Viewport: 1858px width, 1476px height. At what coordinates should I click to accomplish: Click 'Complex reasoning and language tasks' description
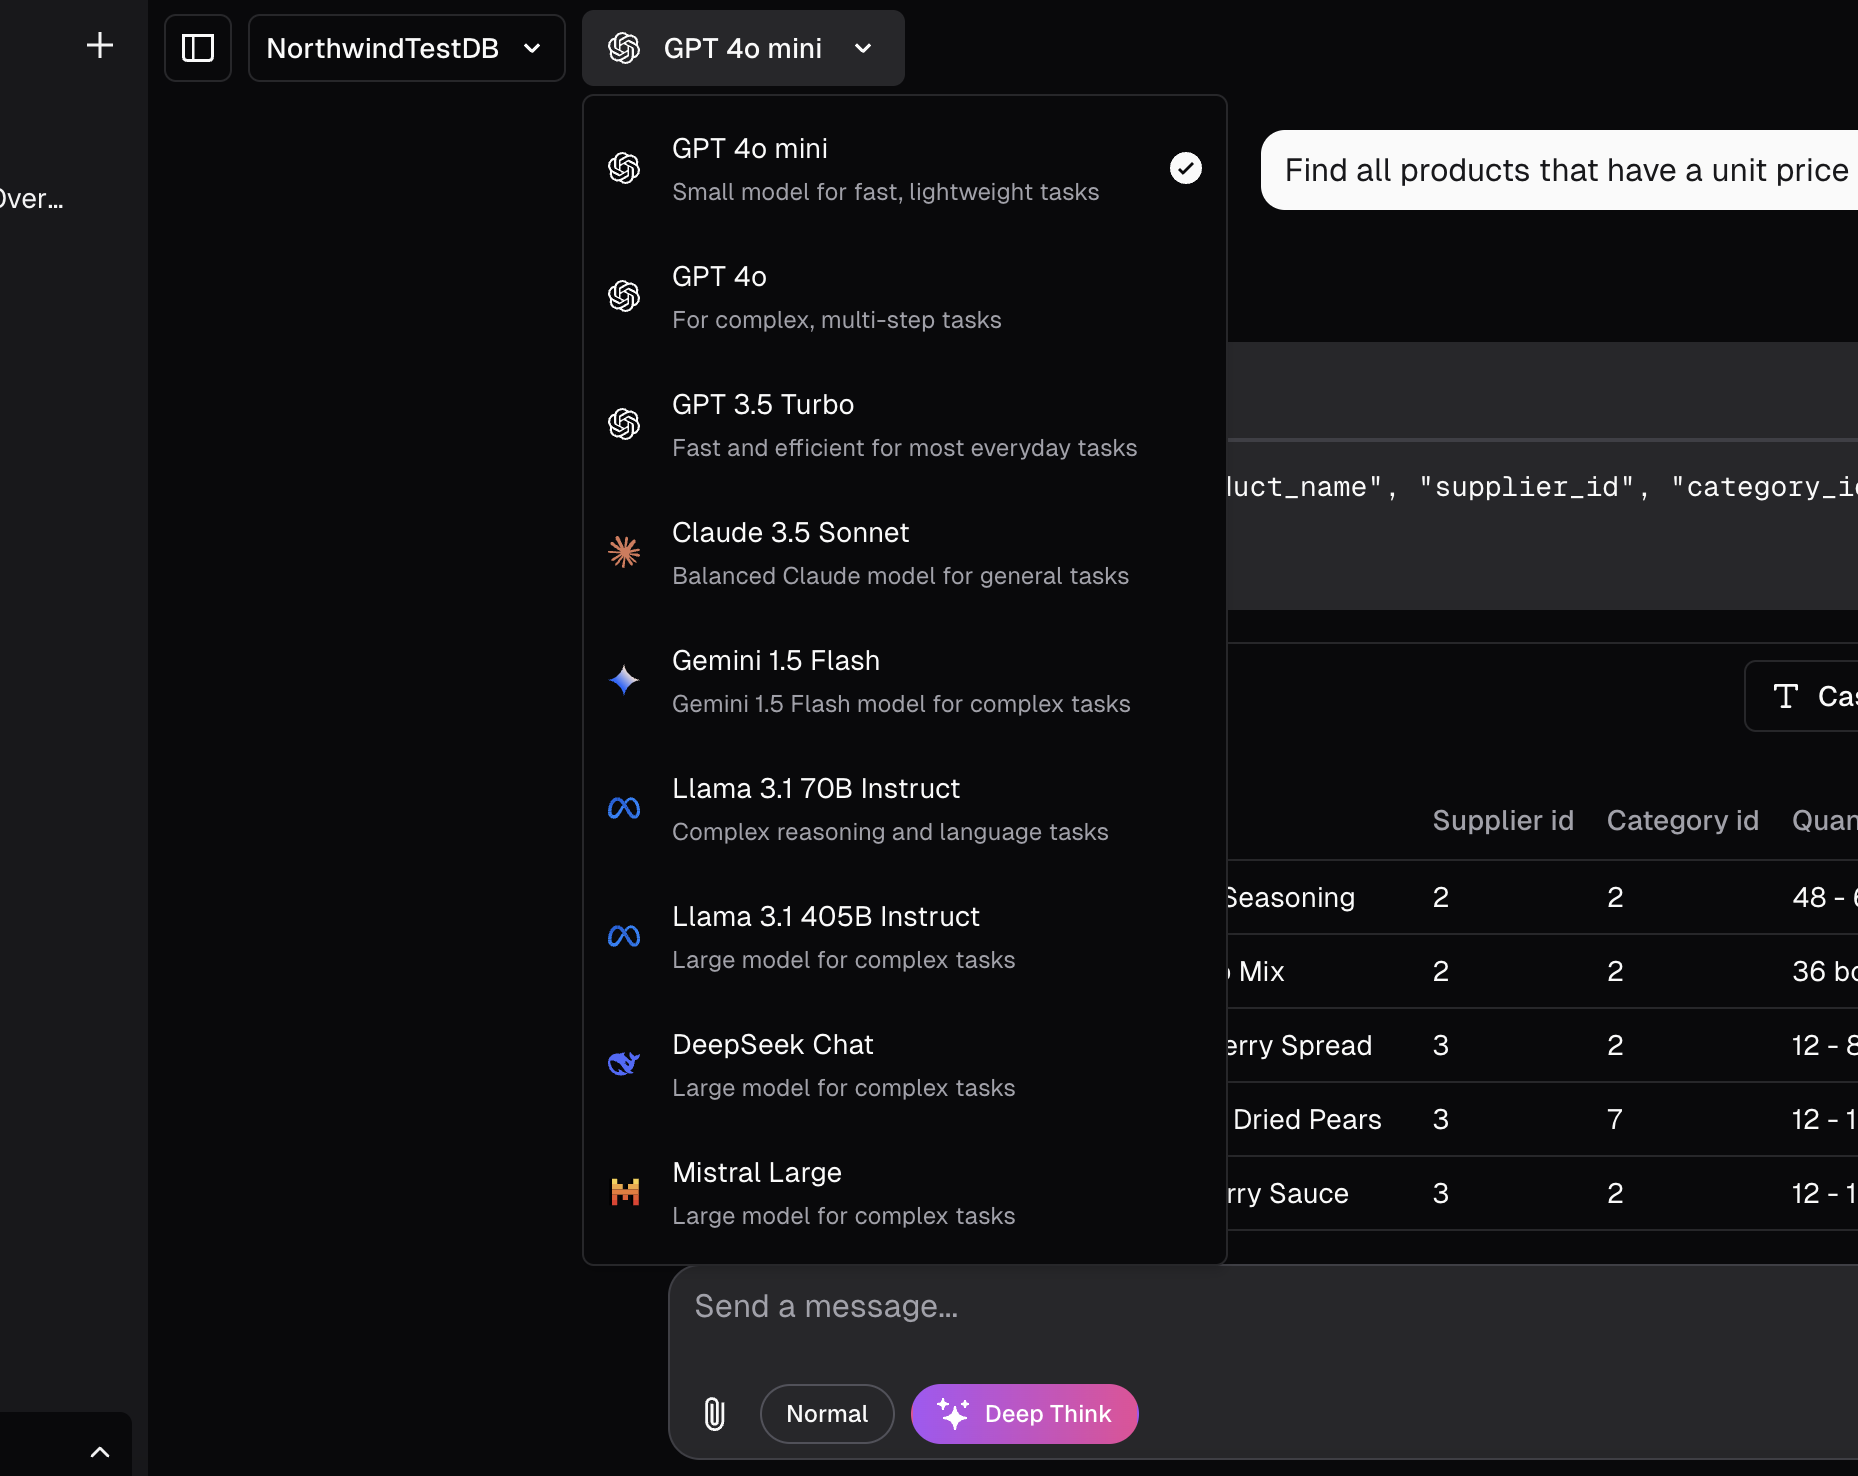891,832
